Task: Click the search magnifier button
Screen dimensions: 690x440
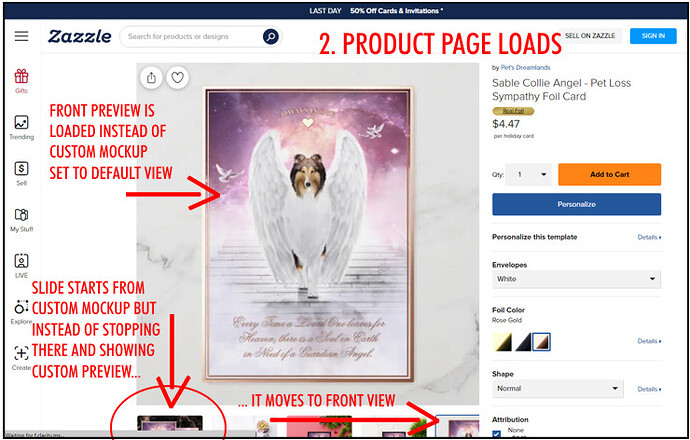Action: click(x=271, y=37)
